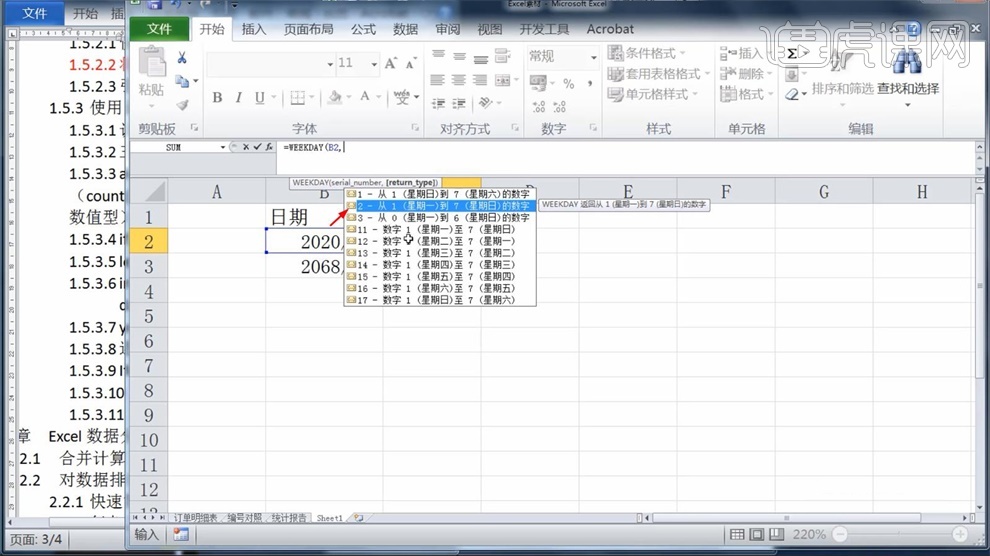Open the Excel 文件 File tab
This screenshot has width=990, height=556.
click(159, 29)
